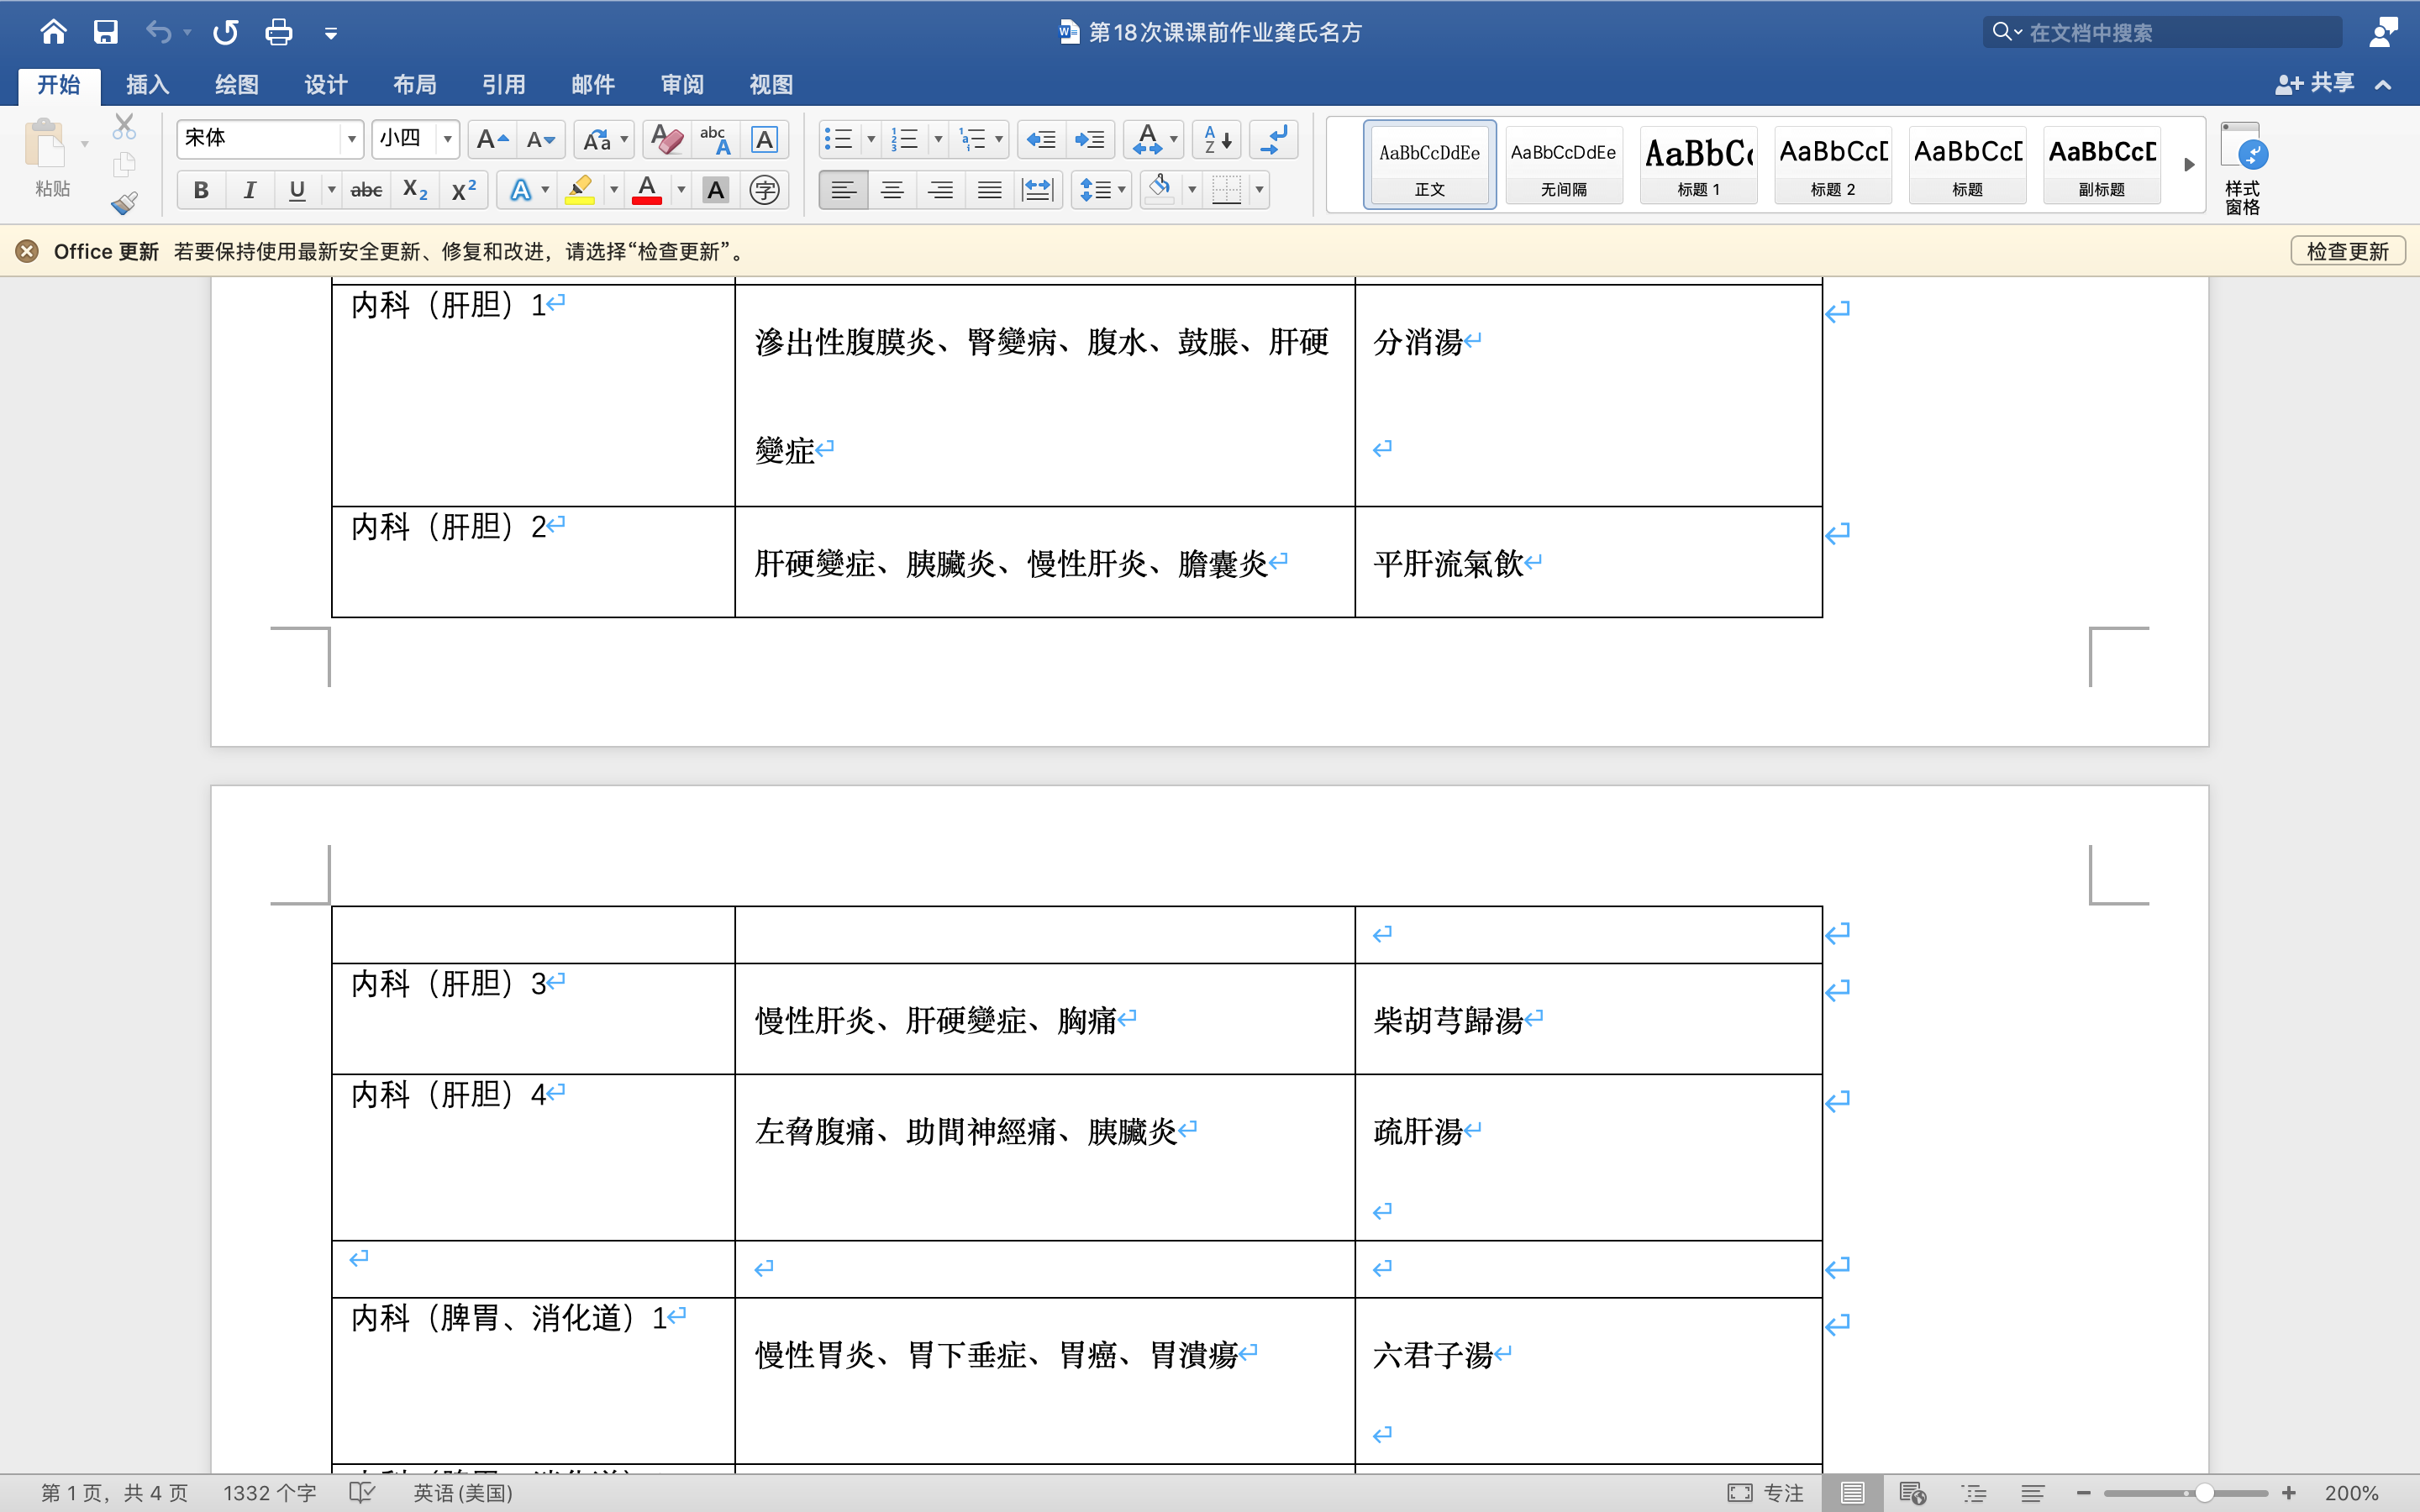This screenshot has width=2420, height=1512.
Task: Toggle underline formatting
Action: (x=297, y=190)
